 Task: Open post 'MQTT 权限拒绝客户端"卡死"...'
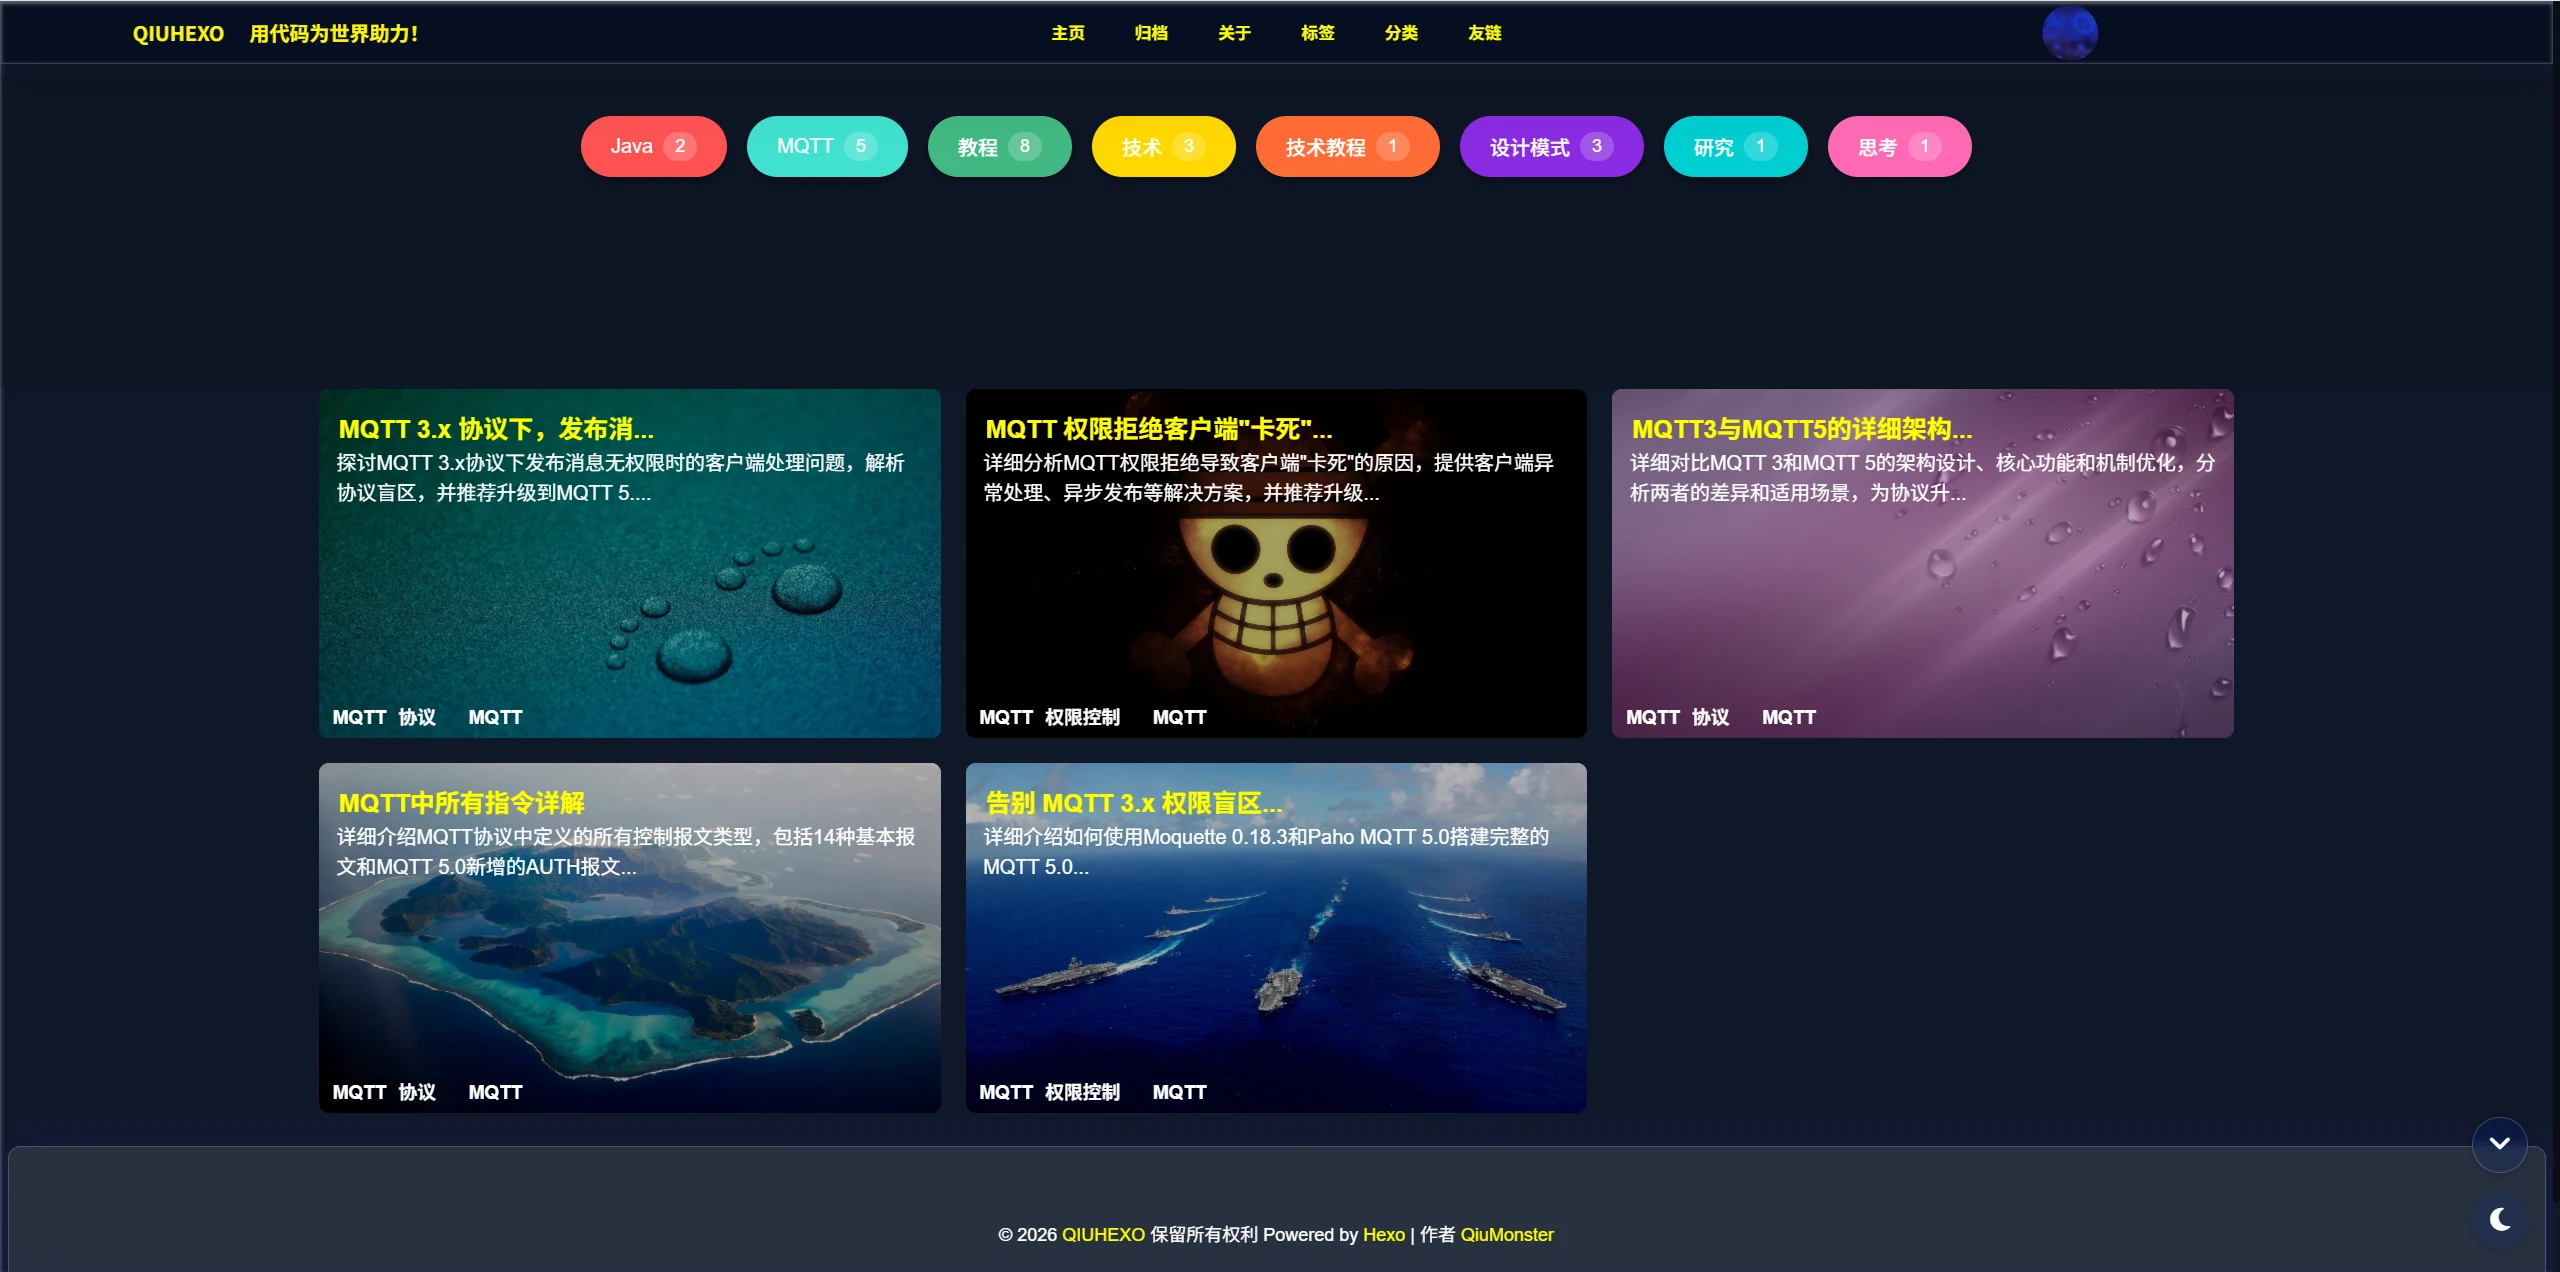1159,429
